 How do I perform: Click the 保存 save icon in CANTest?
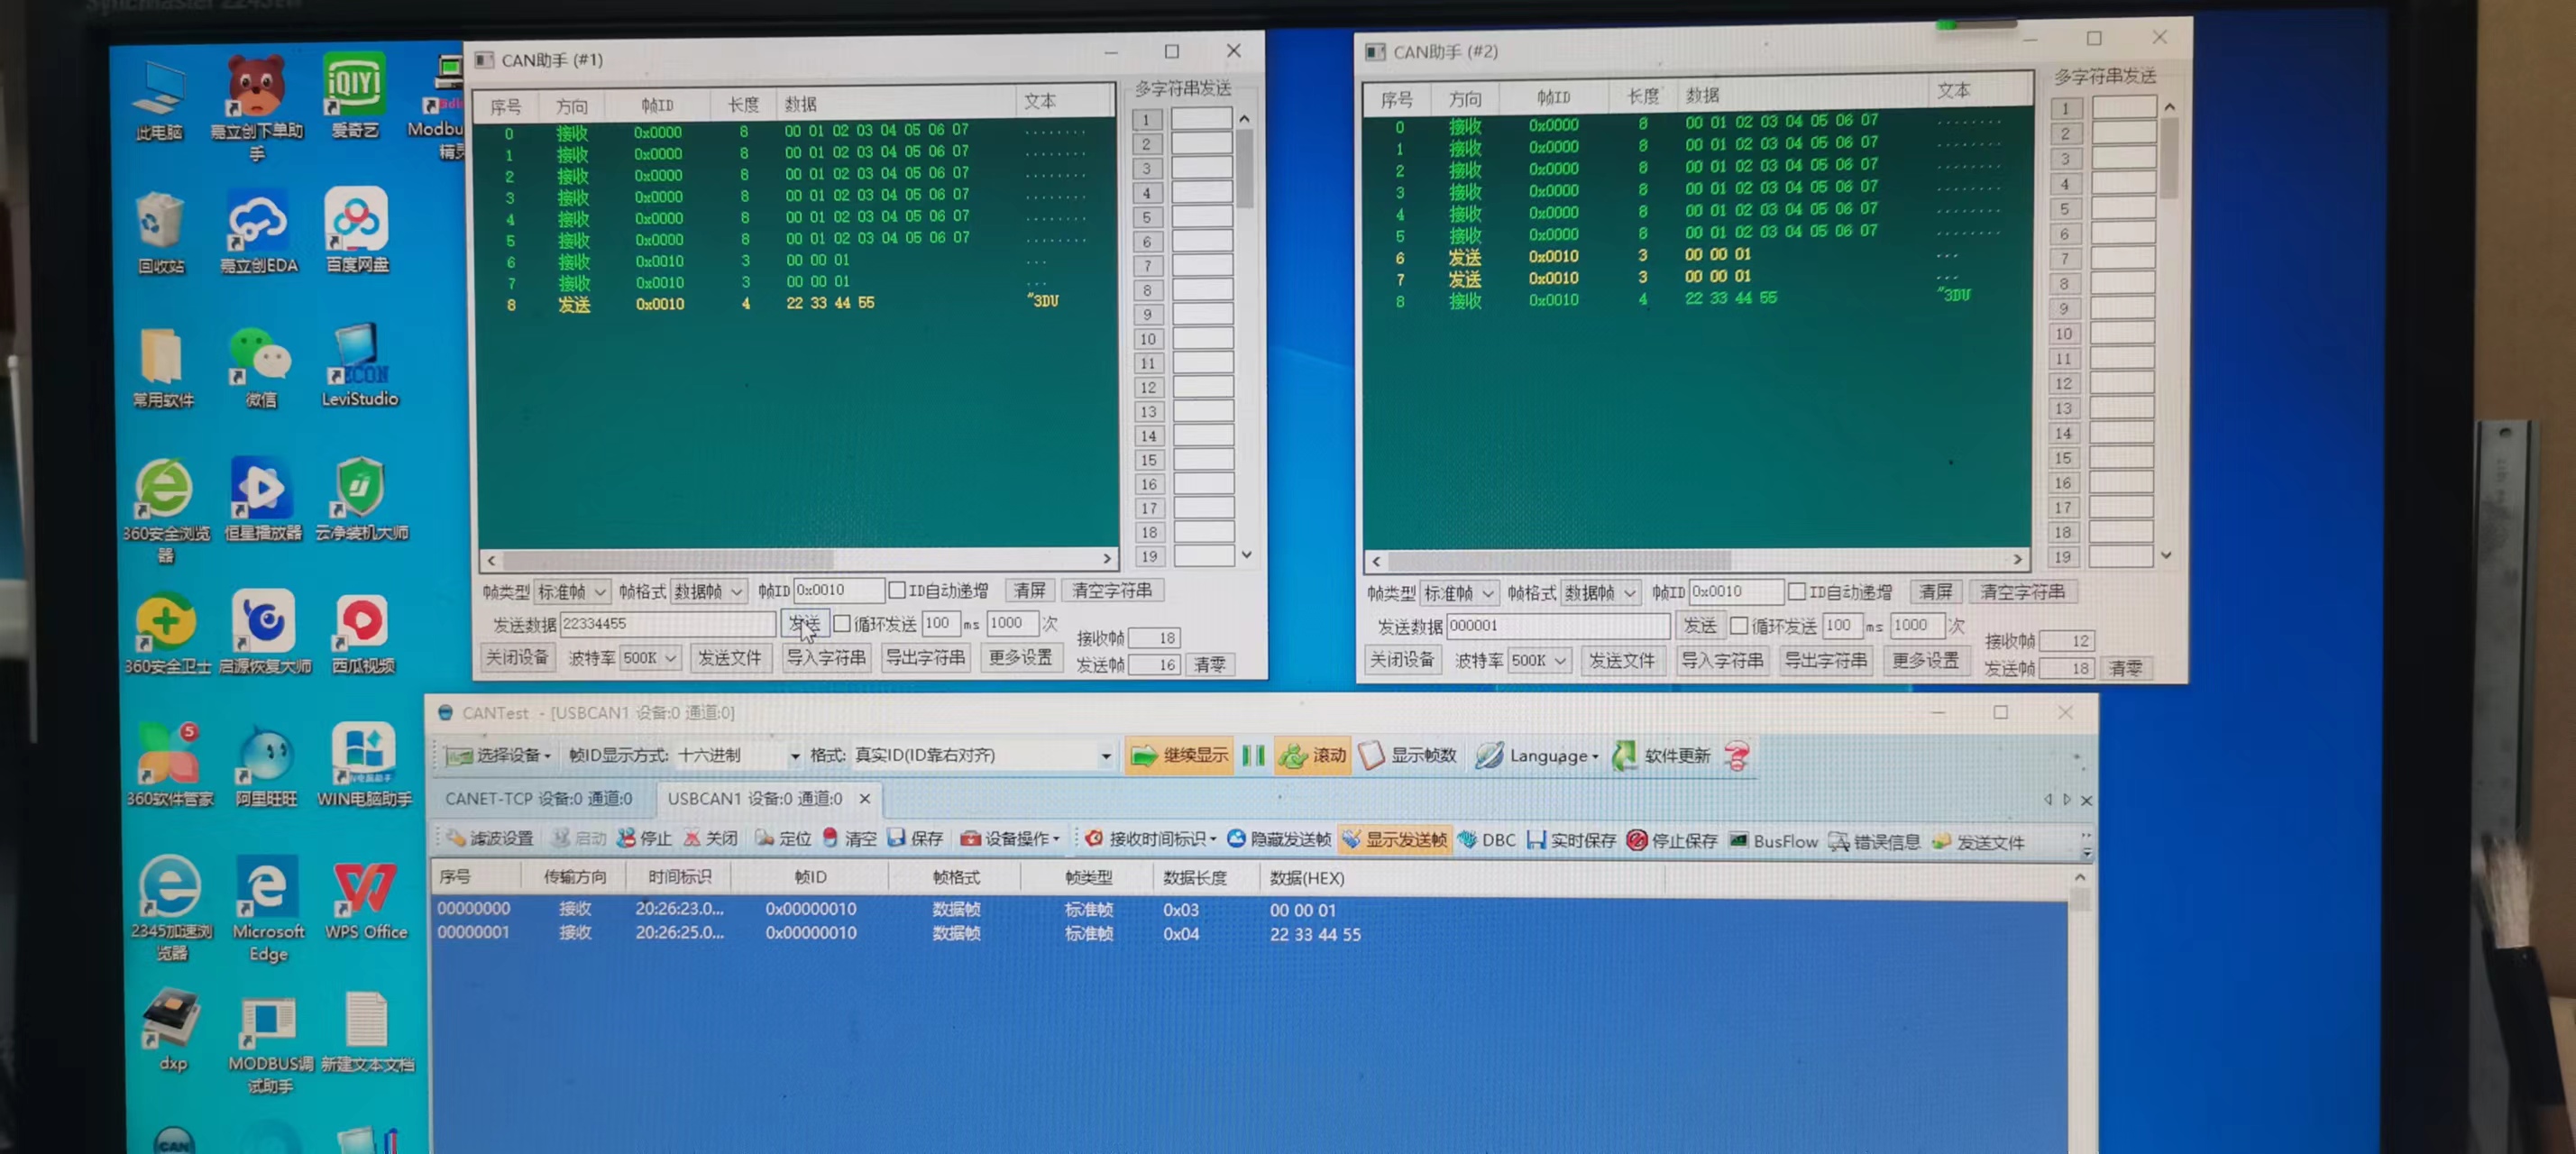point(897,838)
